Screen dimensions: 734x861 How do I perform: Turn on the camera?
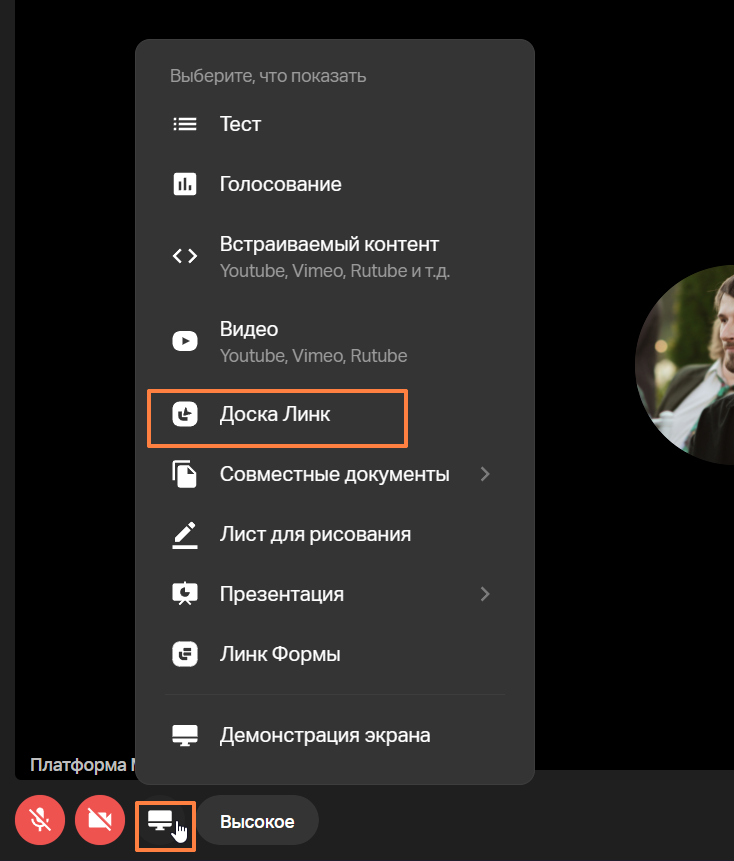click(100, 821)
